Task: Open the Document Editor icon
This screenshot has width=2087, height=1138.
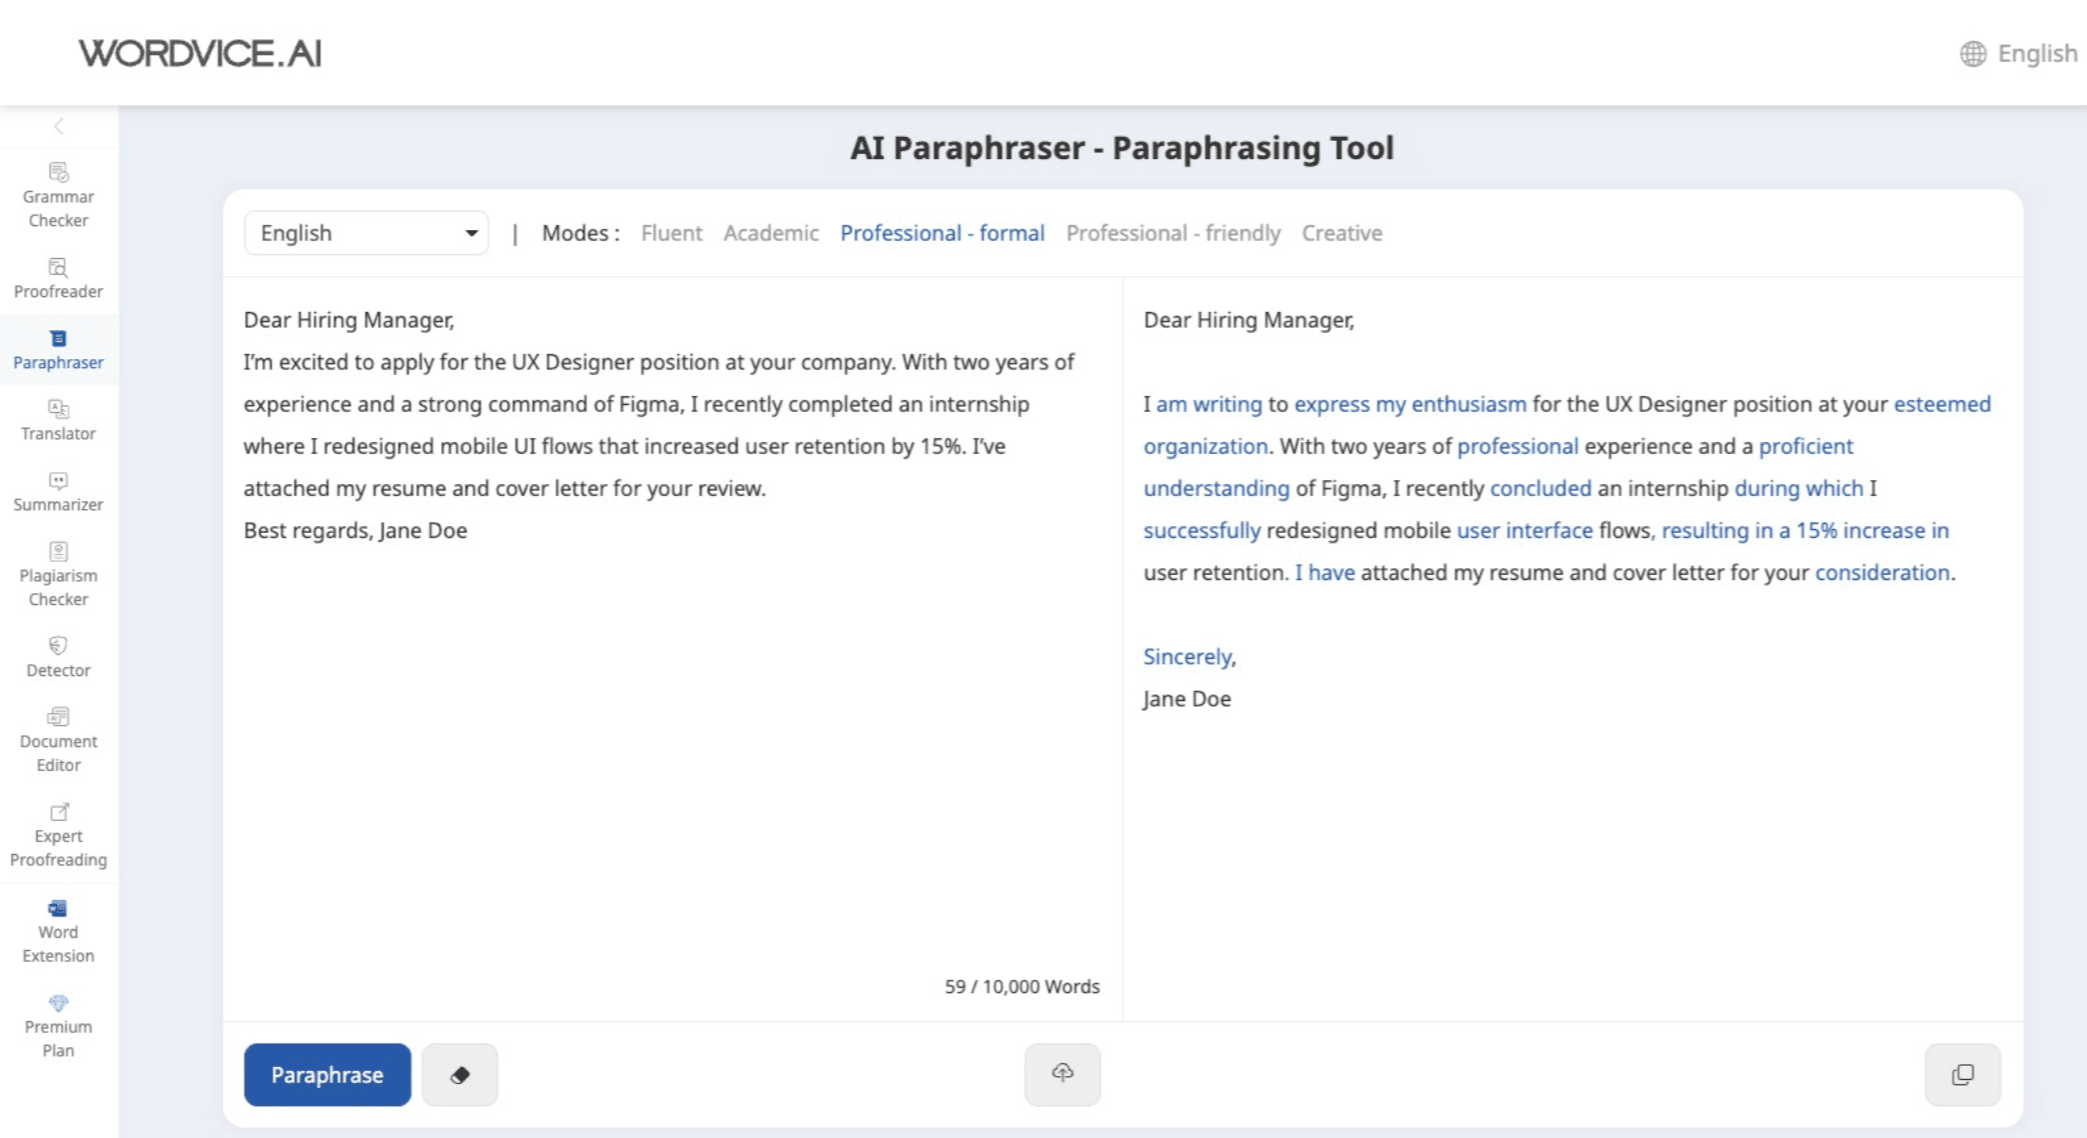Action: 58,717
